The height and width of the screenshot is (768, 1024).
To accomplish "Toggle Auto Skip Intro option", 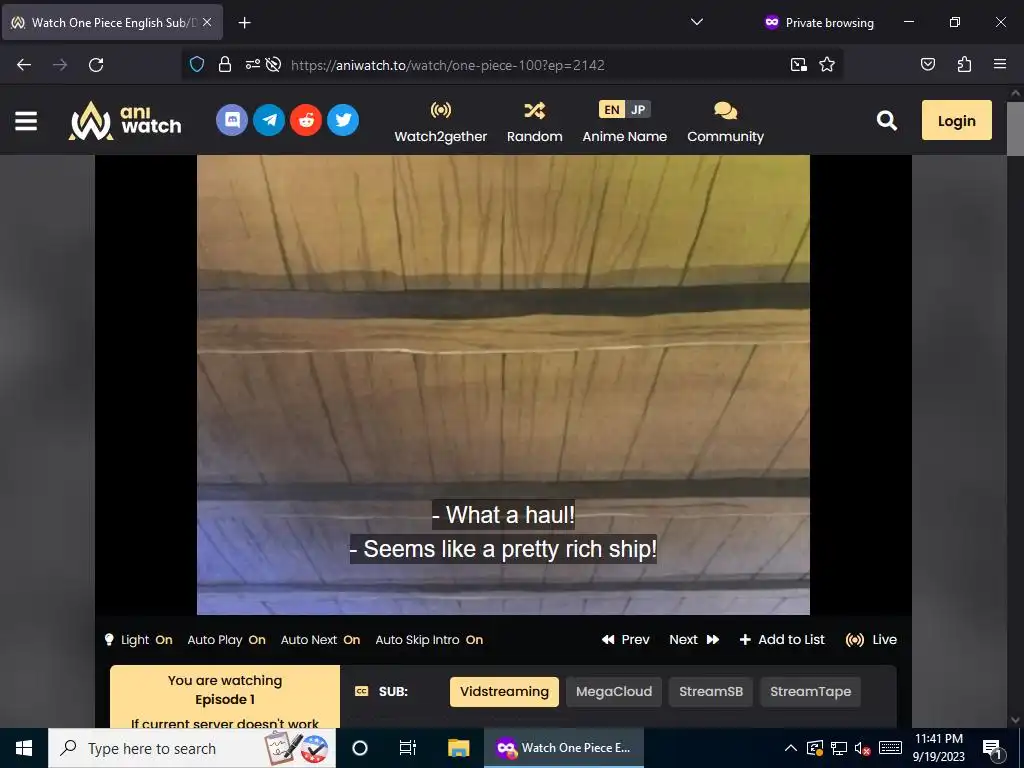I will point(429,640).
